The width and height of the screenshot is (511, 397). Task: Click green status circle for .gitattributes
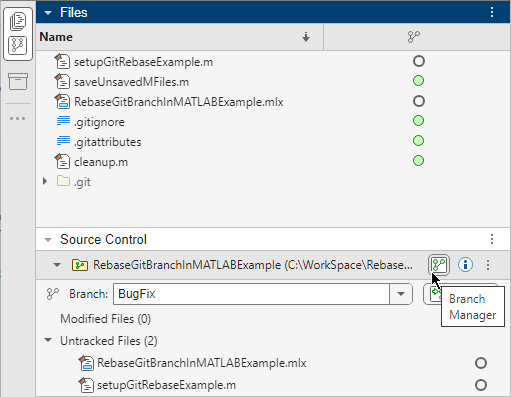(418, 141)
